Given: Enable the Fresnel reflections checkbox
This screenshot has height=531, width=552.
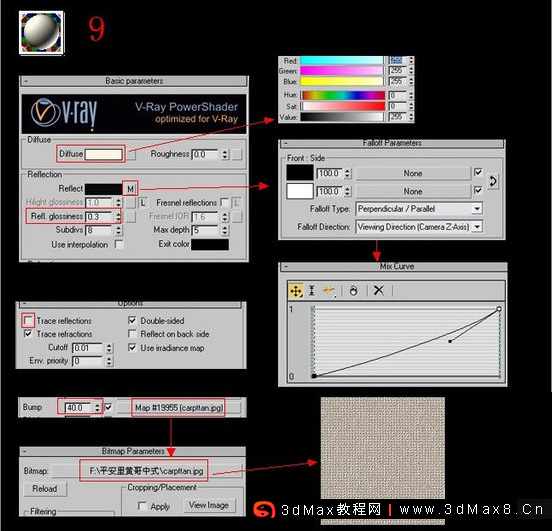Looking at the screenshot, I should click(224, 202).
